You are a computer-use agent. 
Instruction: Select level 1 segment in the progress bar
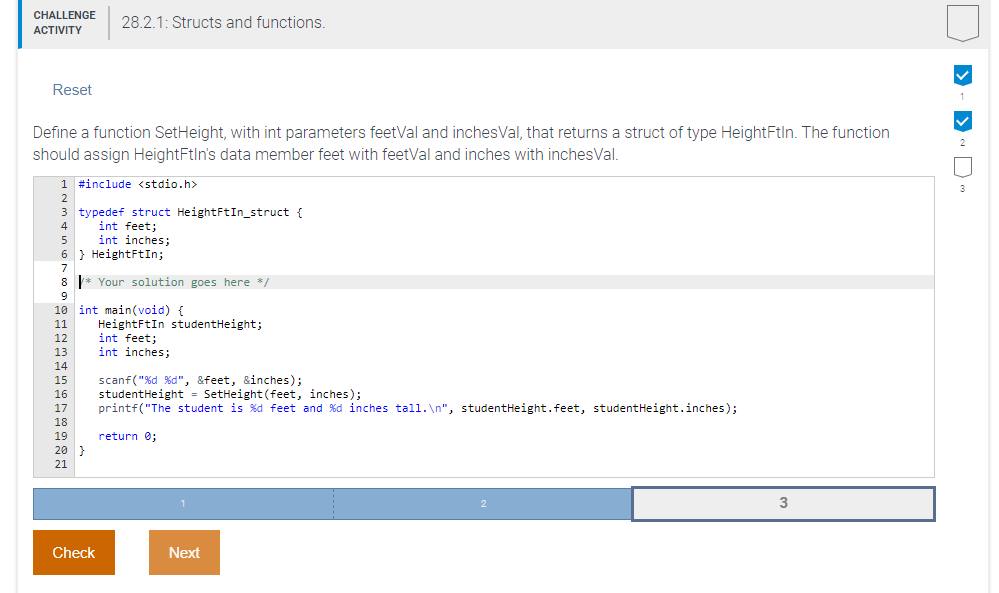point(182,504)
